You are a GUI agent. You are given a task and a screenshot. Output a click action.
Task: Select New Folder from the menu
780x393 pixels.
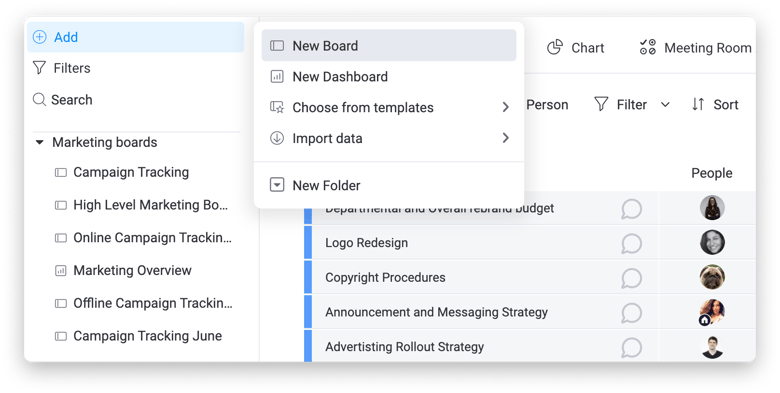389,186
